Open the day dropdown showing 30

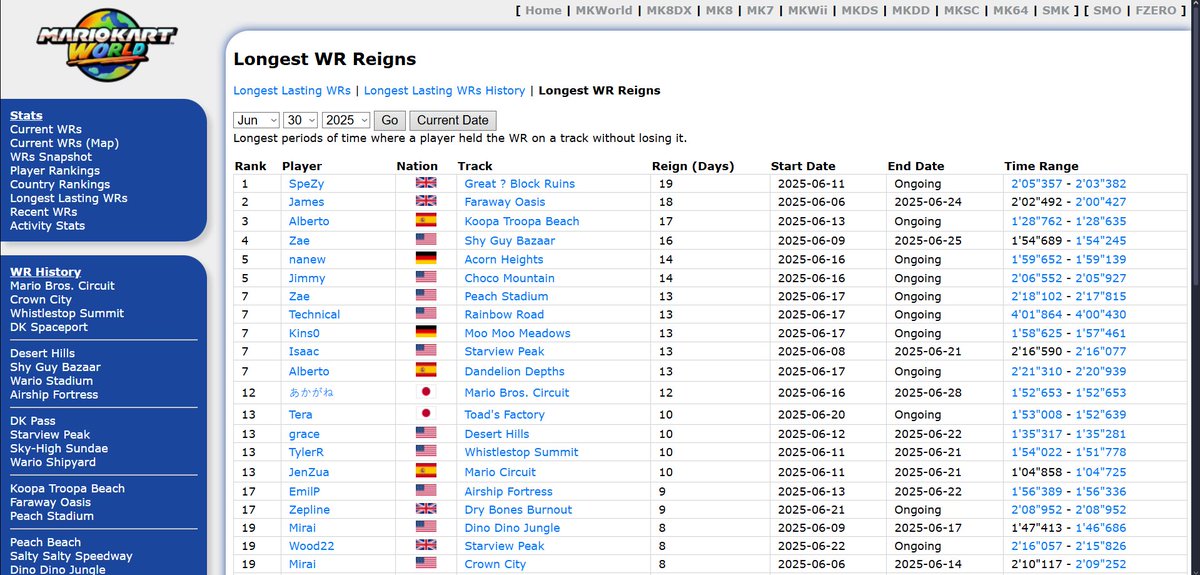(300, 120)
